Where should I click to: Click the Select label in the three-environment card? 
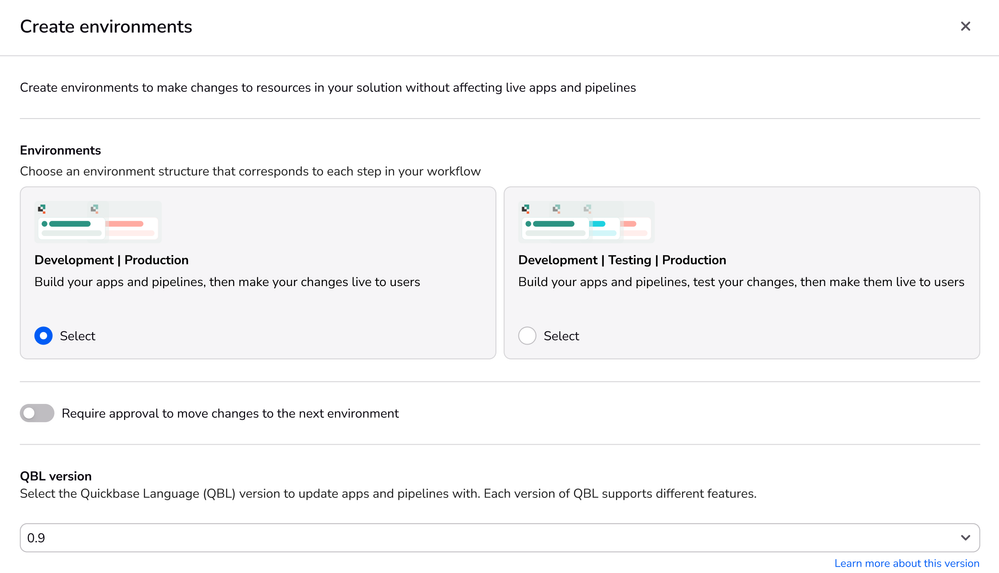[x=561, y=336]
